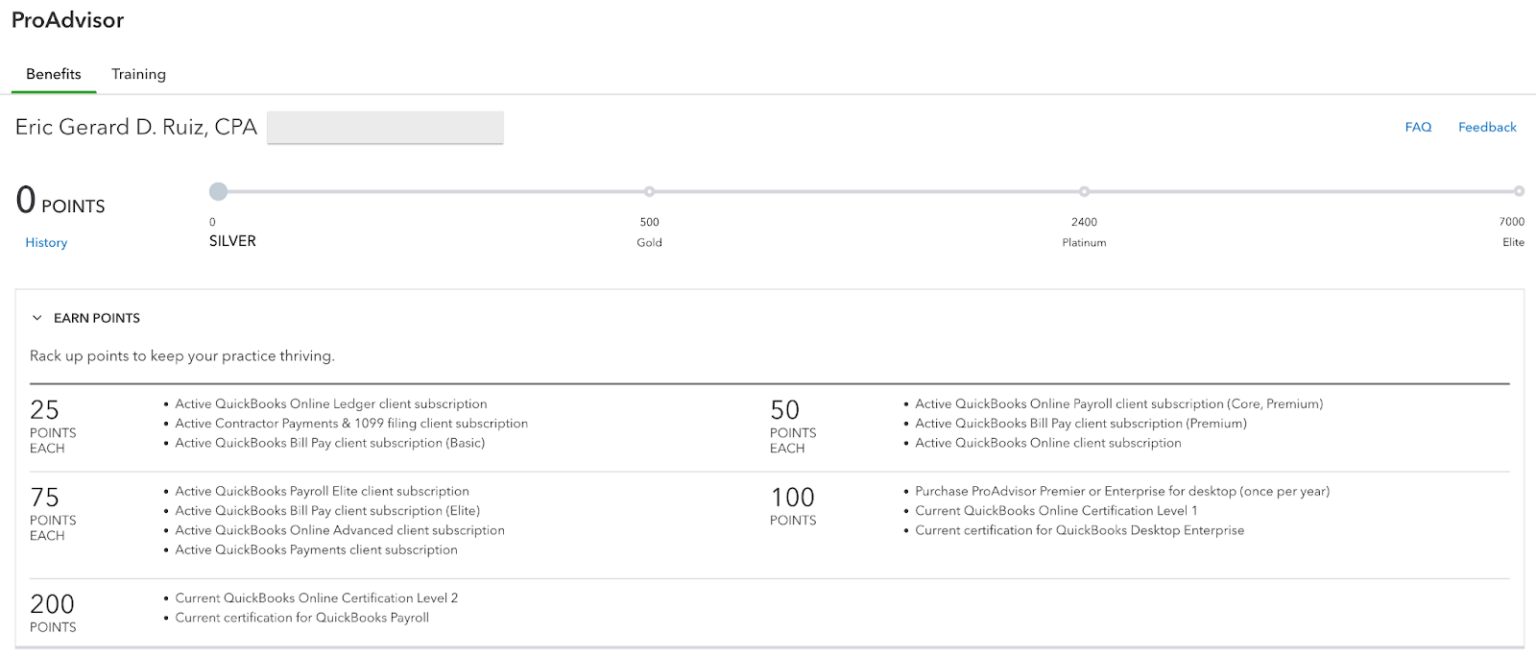
Task: Click the 0 POINTS counter
Action: [x=60, y=203]
